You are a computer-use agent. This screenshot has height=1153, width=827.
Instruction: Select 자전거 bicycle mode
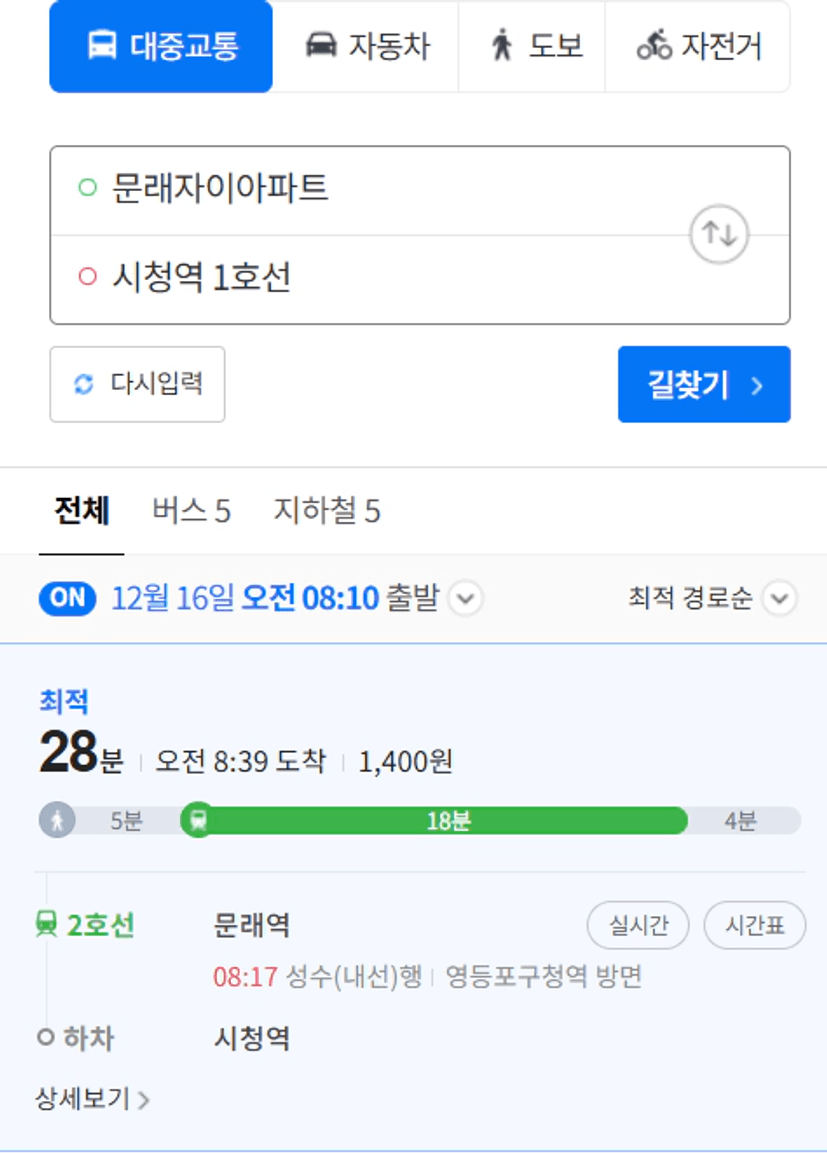[698, 46]
